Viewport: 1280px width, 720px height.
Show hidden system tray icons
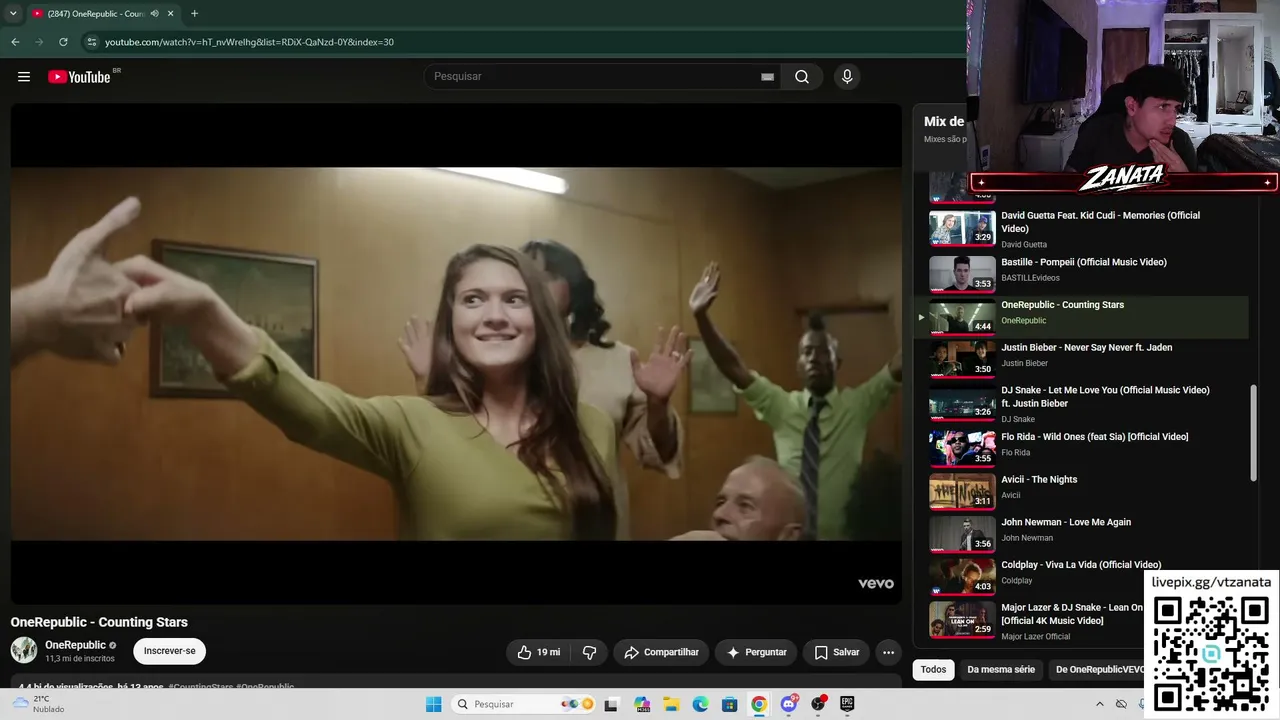pyautogui.click(x=1100, y=704)
